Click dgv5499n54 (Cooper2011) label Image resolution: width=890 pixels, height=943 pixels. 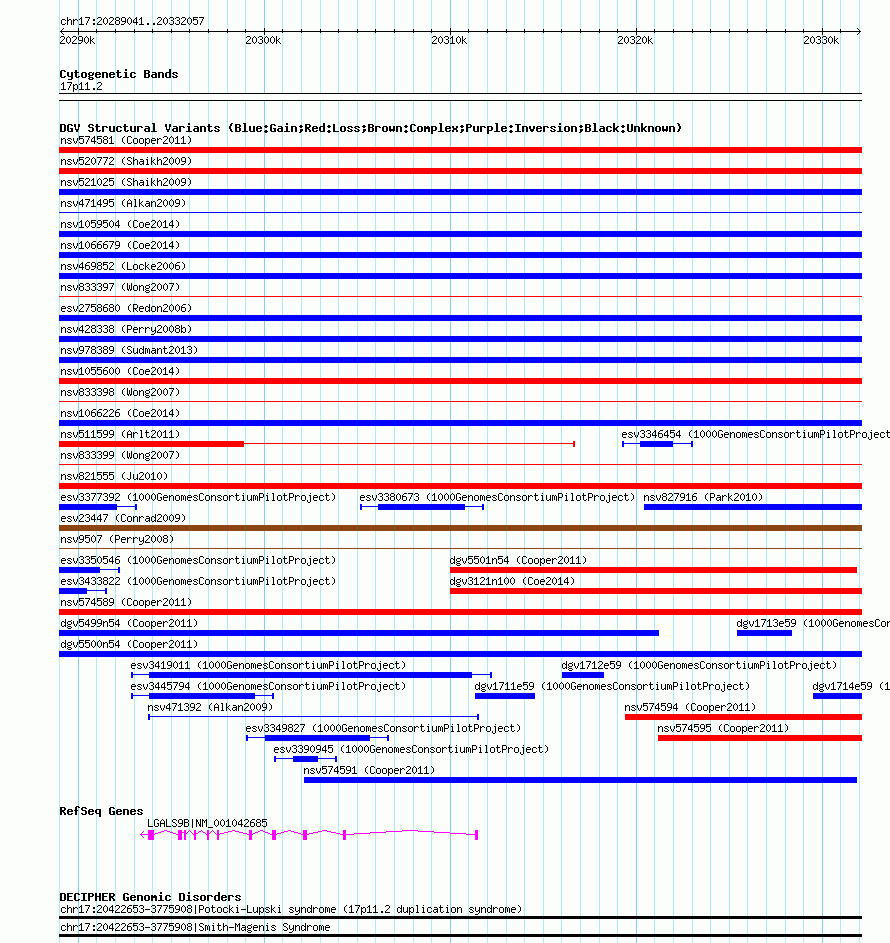coord(129,623)
